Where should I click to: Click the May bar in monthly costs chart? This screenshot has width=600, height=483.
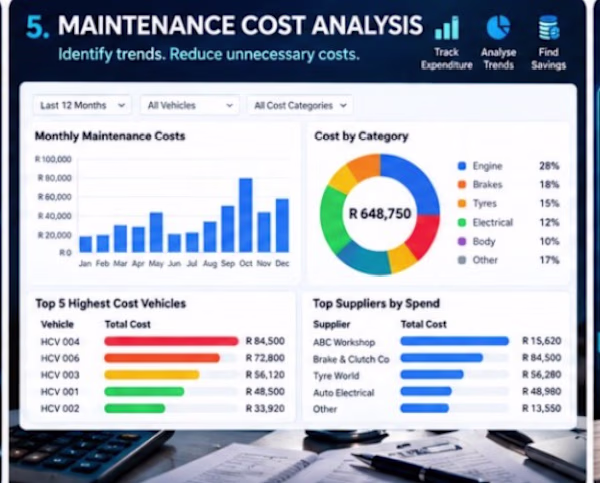(x=156, y=232)
